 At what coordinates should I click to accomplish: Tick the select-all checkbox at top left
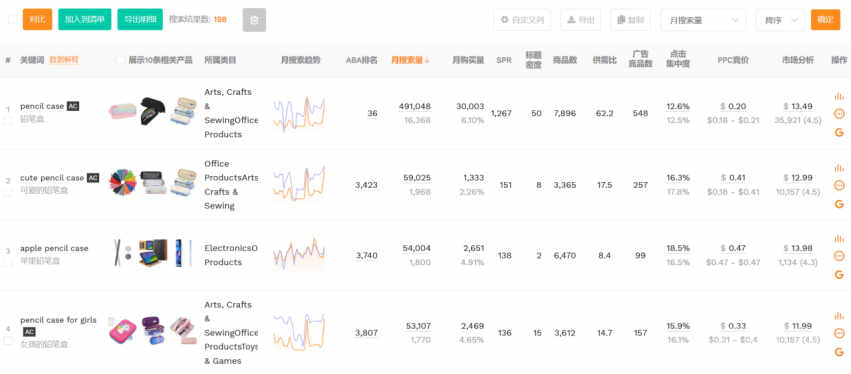pyautogui.click(x=12, y=20)
